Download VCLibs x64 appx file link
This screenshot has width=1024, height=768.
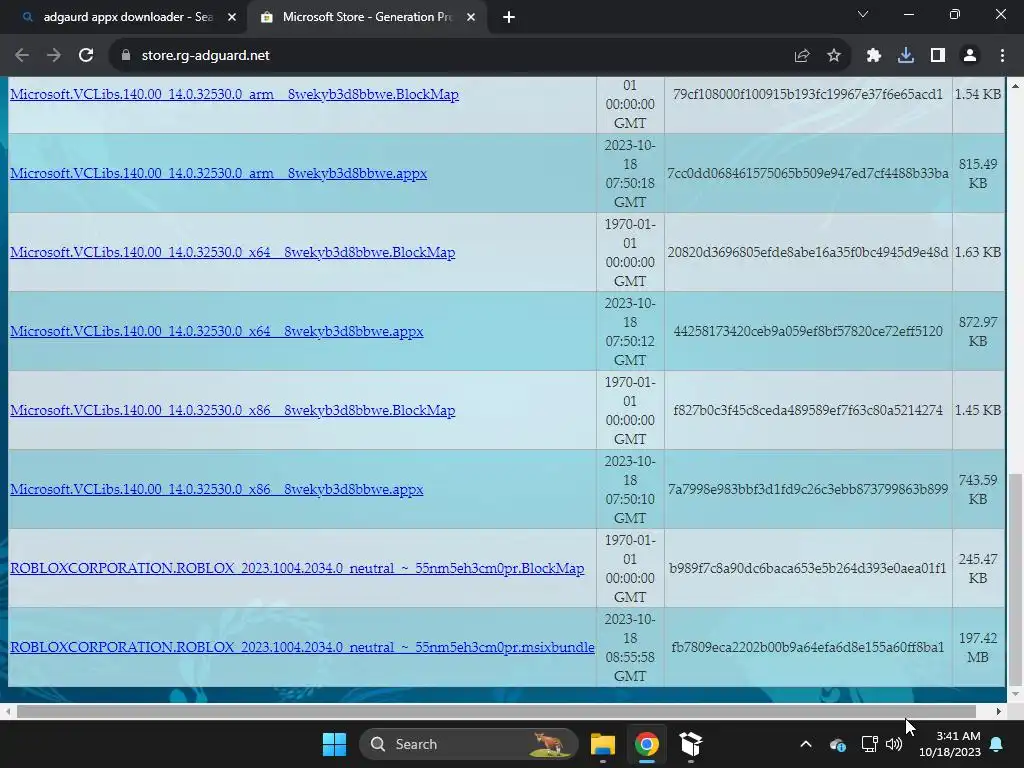(217, 331)
